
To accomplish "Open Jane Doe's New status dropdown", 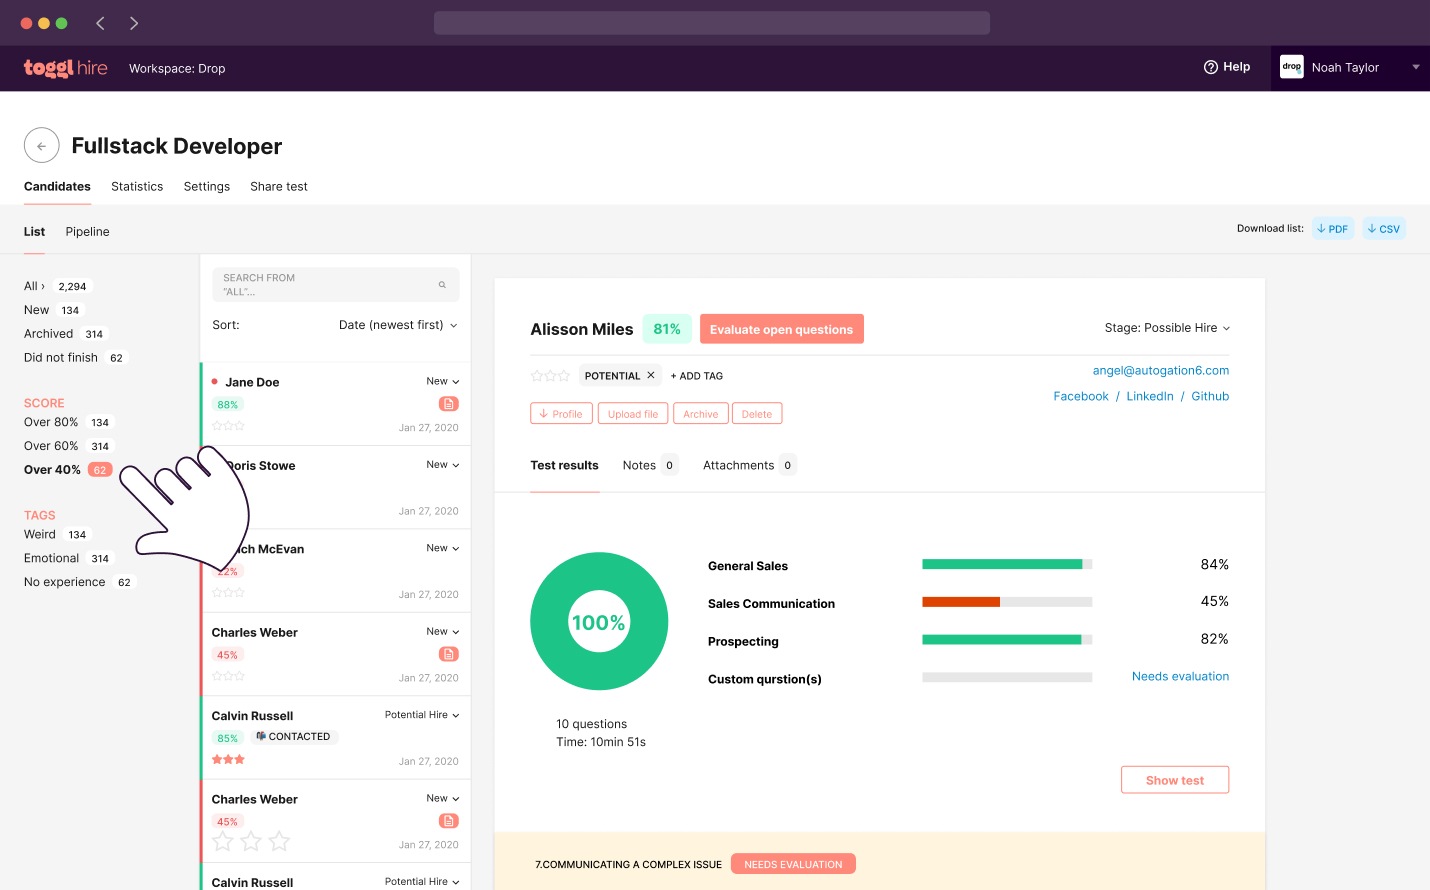I will [443, 381].
